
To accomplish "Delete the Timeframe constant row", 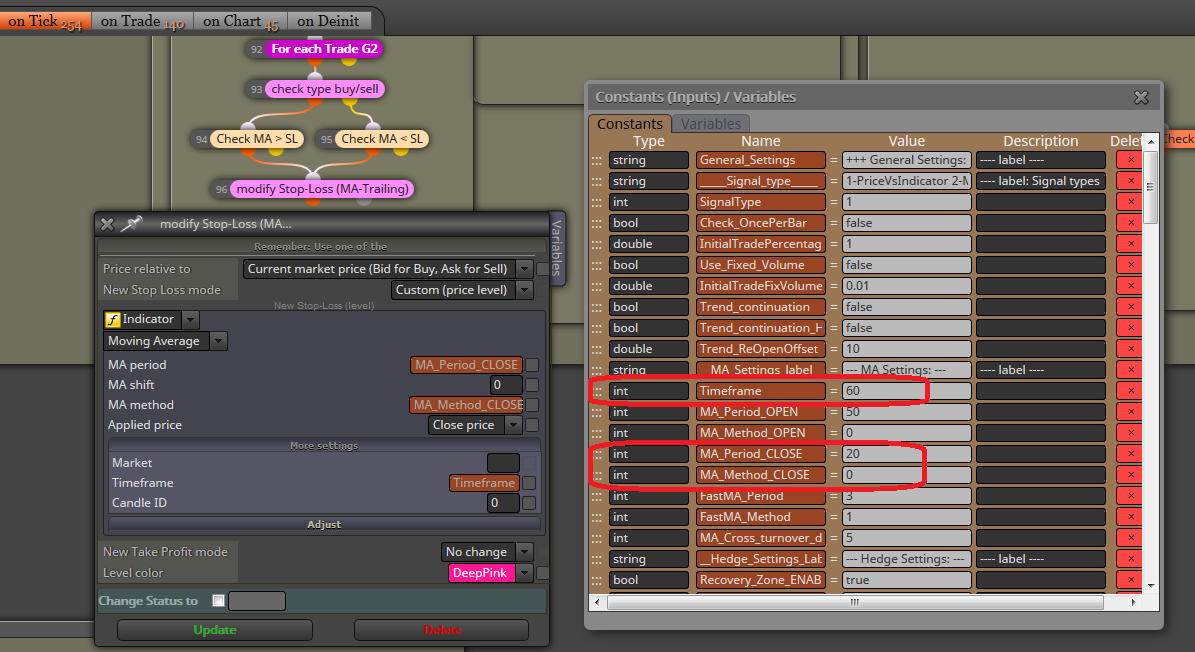I will coord(1130,391).
